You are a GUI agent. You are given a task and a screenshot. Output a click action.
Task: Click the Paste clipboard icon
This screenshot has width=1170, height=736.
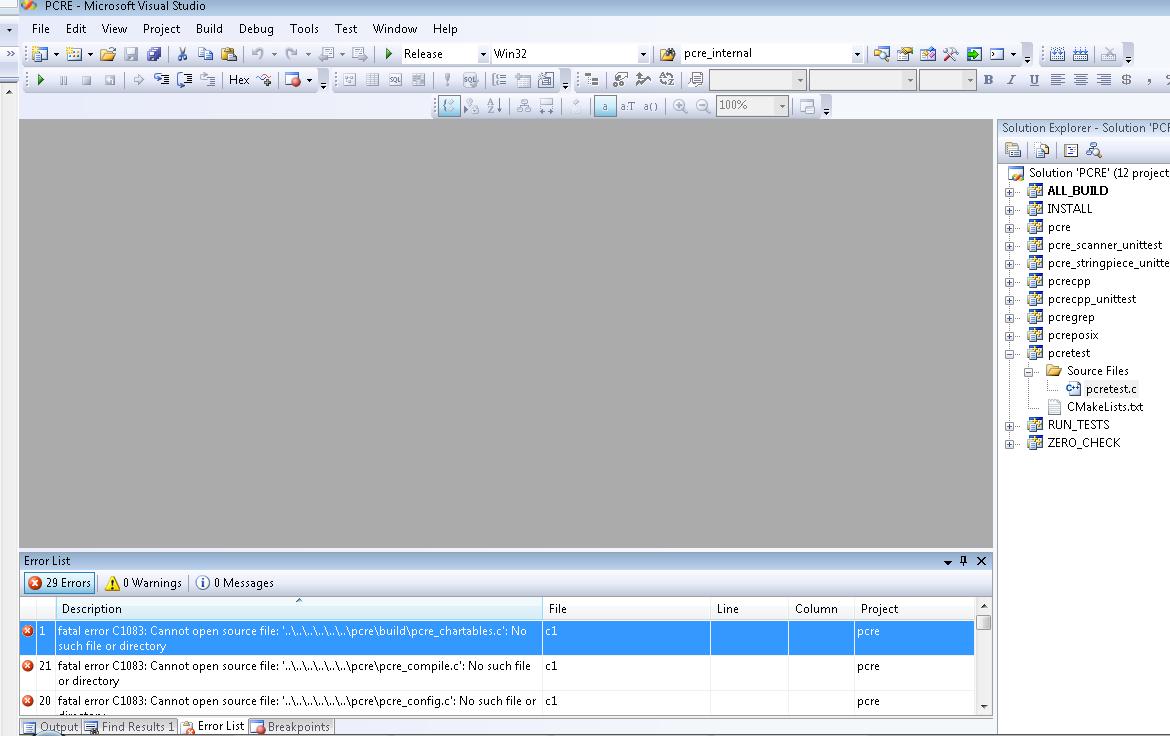pyautogui.click(x=229, y=54)
